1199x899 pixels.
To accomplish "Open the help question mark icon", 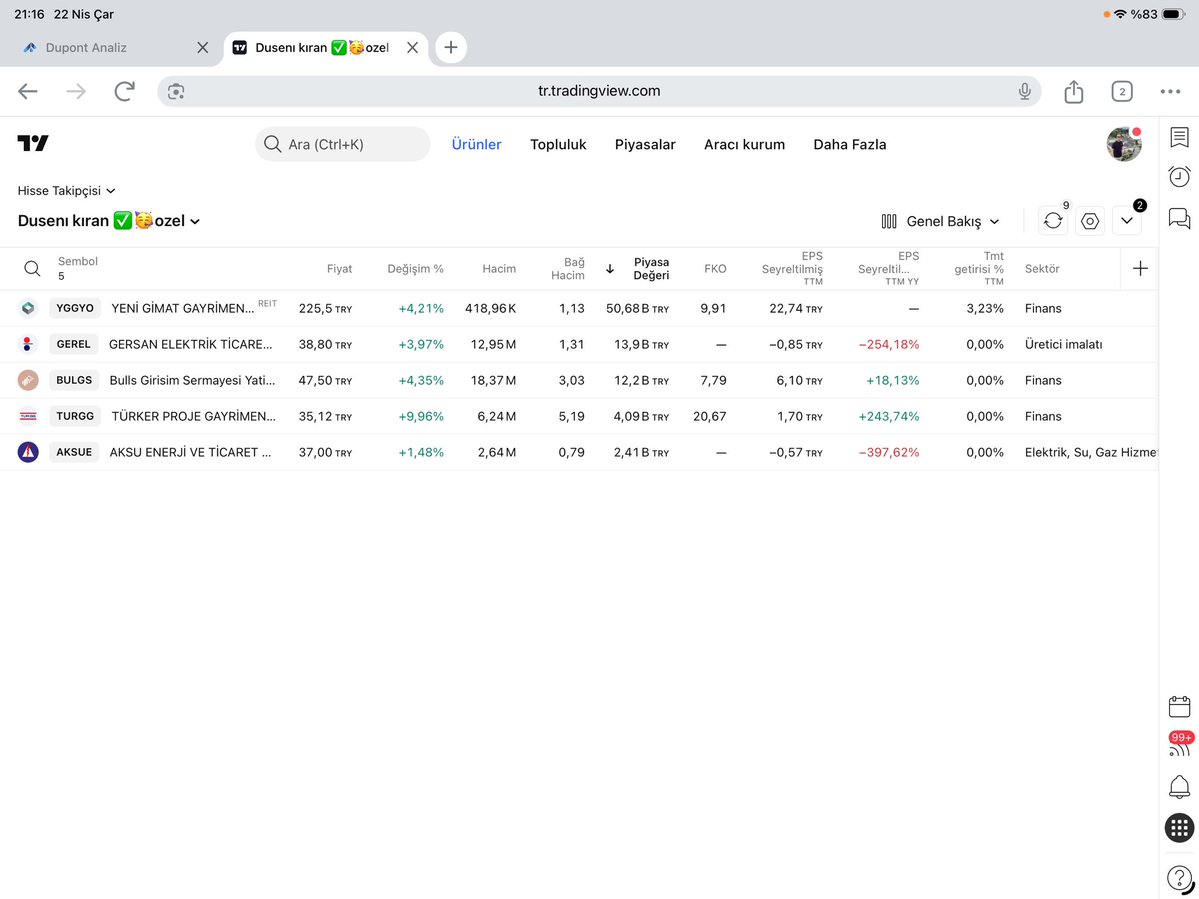I will coord(1179,878).
